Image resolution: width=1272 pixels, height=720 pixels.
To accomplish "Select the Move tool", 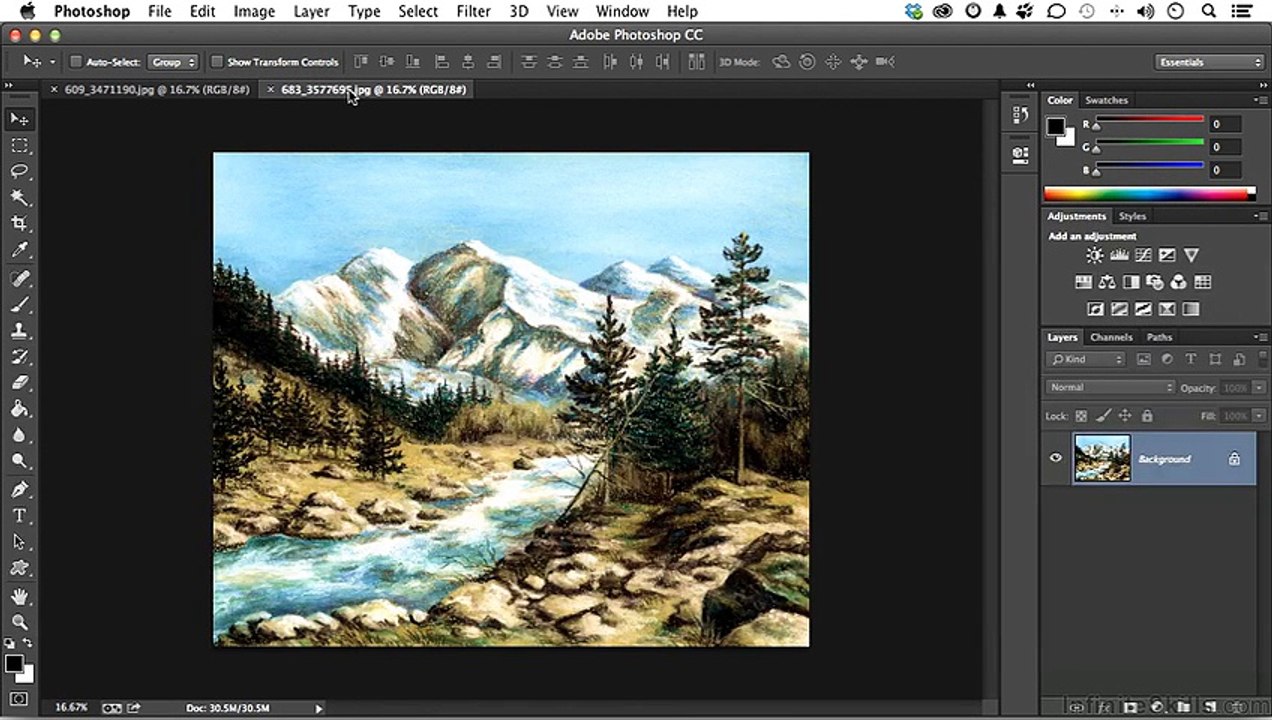I will [x=19, y=119].
